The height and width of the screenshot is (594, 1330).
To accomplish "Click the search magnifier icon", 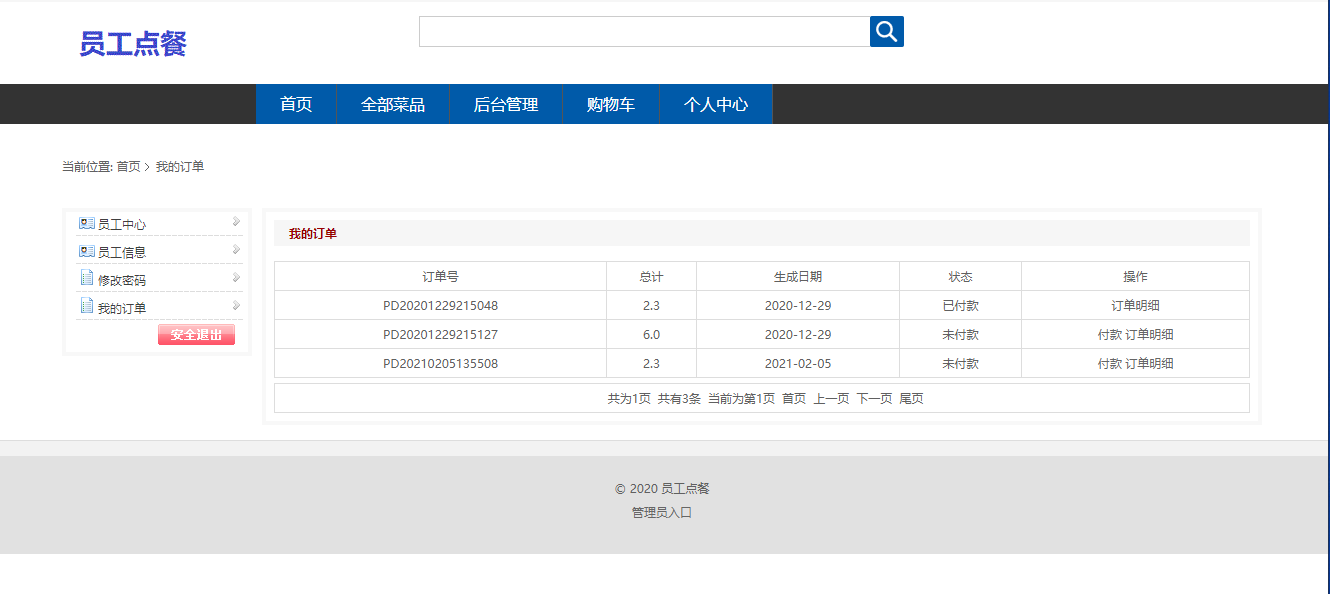I will [x=886, y=31].
